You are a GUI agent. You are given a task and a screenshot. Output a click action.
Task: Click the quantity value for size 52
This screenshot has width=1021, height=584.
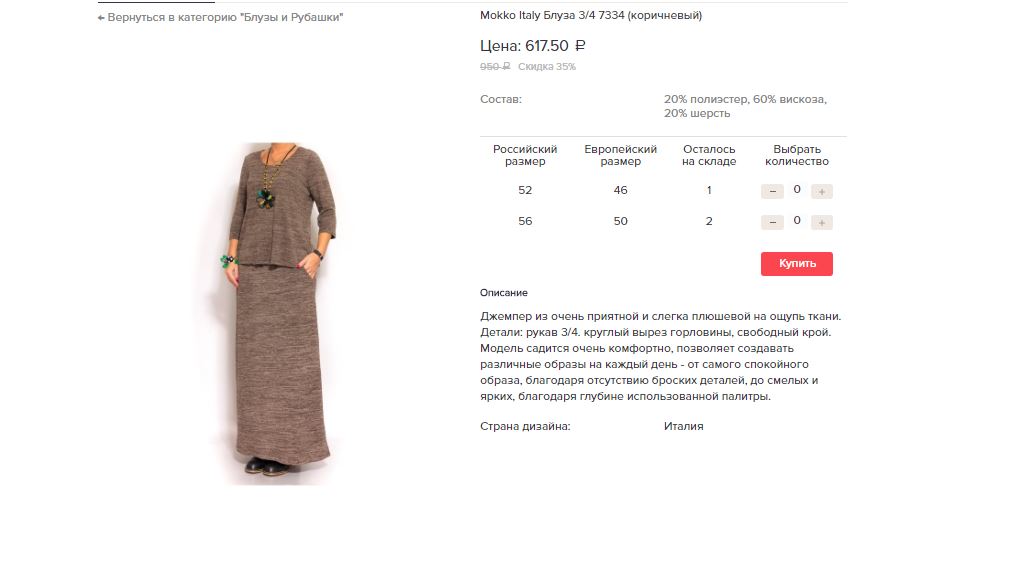[x=797, y=189]
